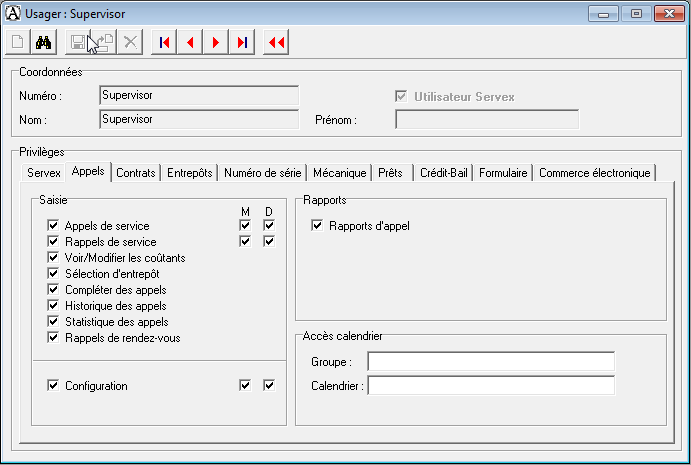The image size is (691, 465).
Task: Click the Prénom input field
Action: pyautogui.click(x=487, y=119)
